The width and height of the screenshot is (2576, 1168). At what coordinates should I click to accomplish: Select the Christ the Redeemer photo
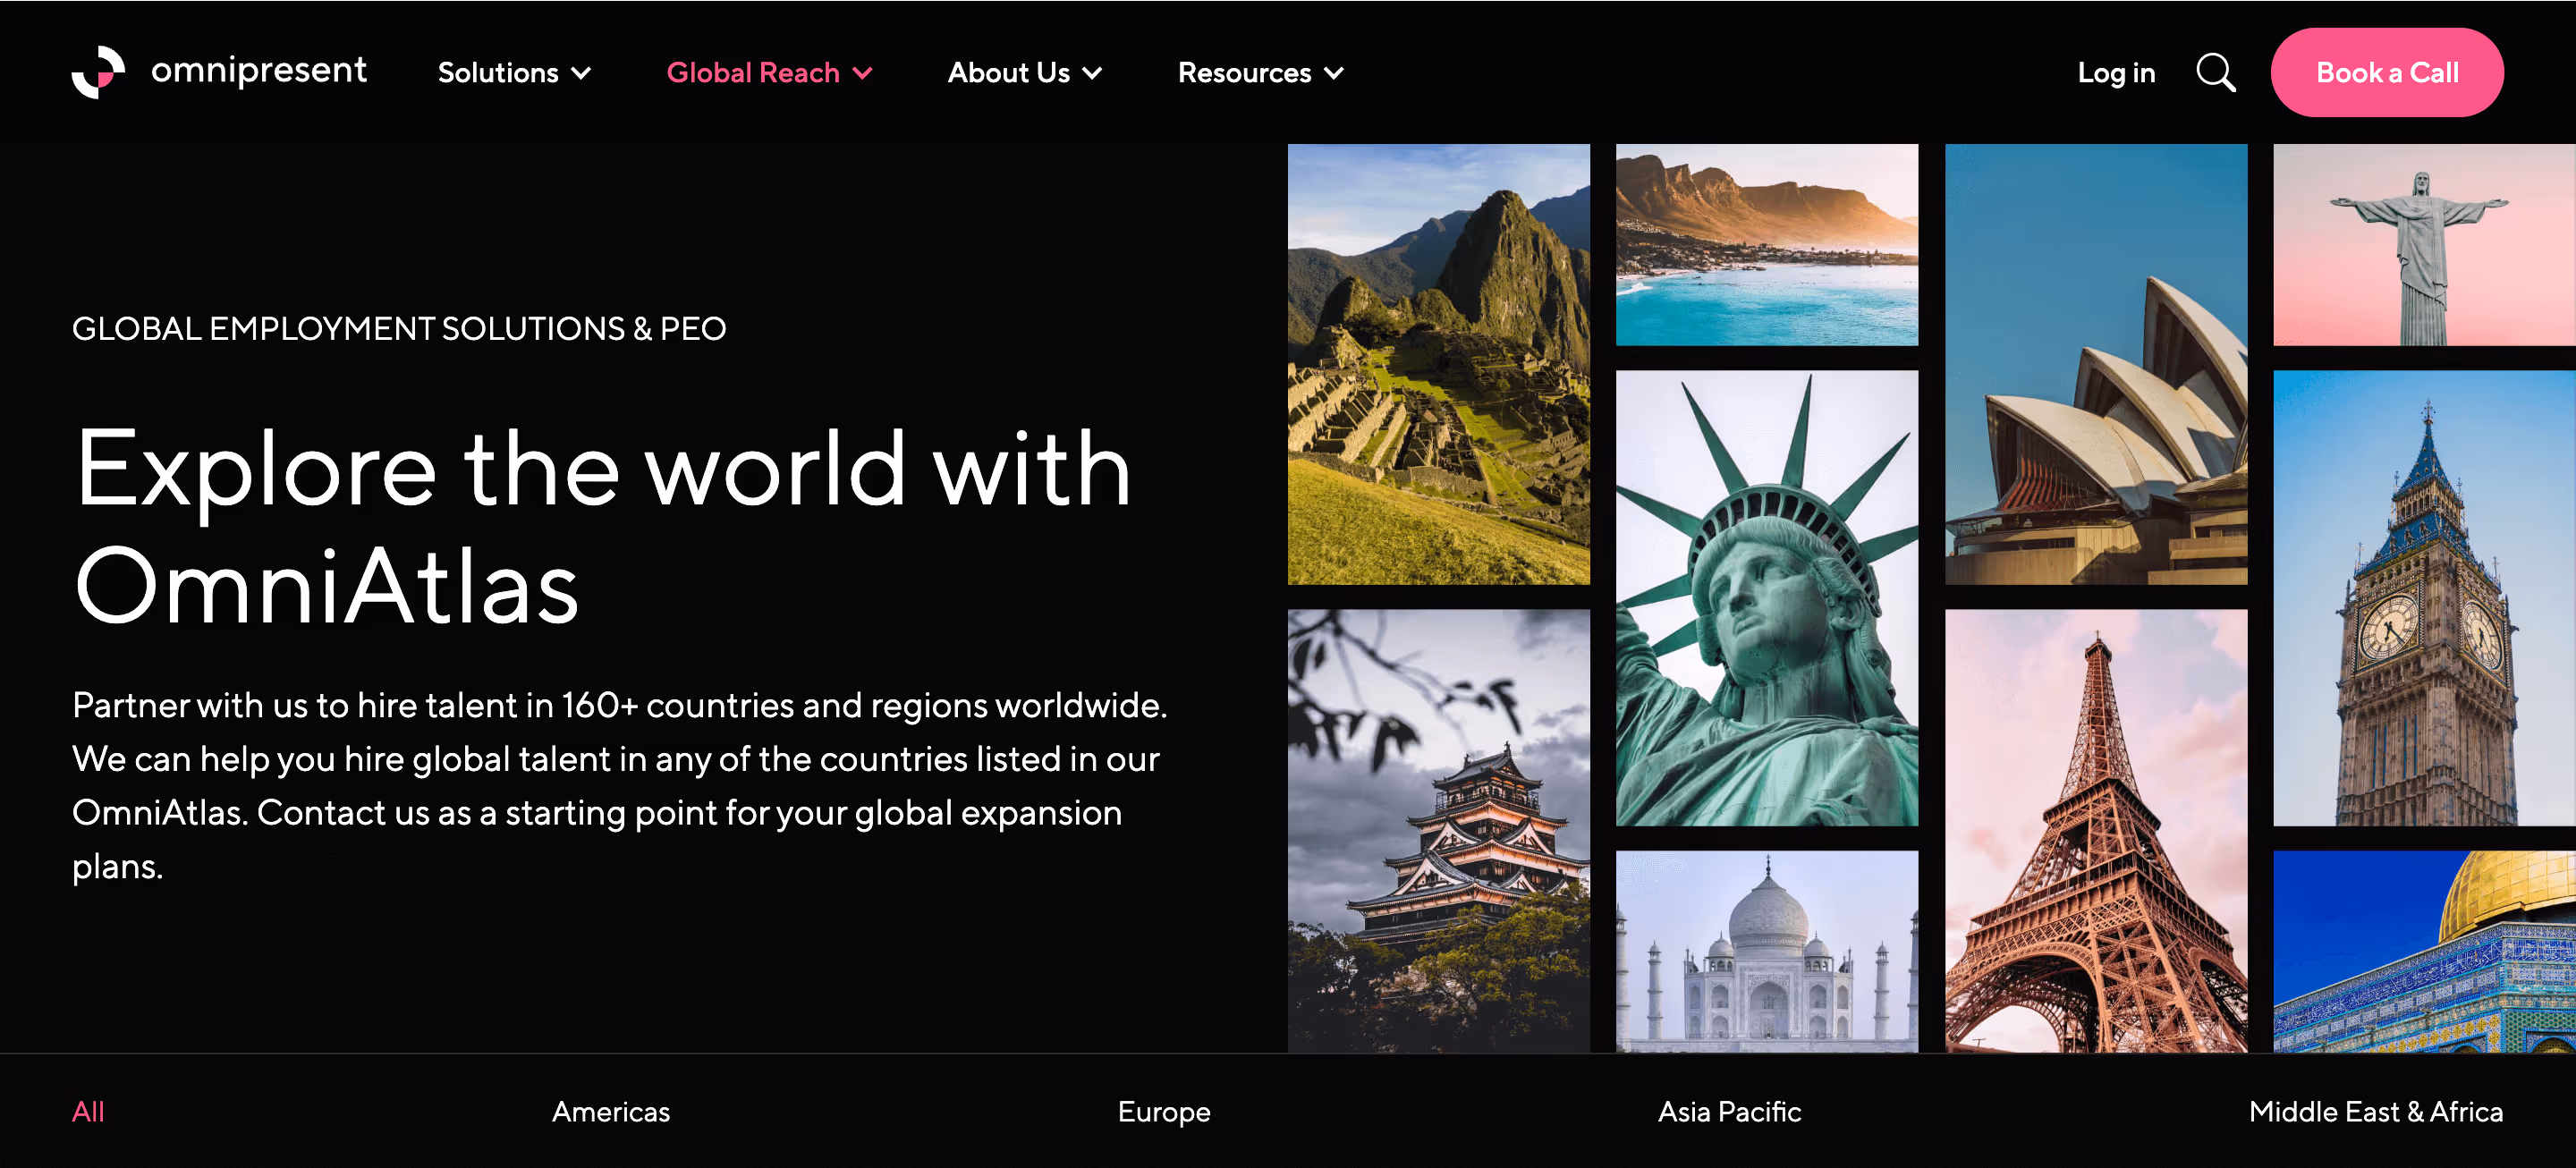tap(2423, 245)
